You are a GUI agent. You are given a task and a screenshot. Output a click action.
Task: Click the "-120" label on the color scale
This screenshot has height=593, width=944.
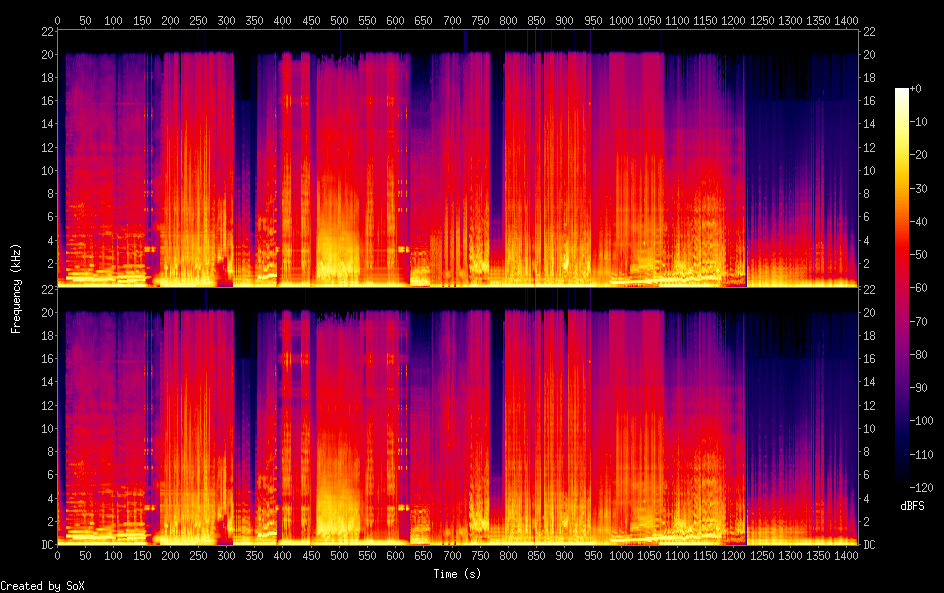[921, 488]
